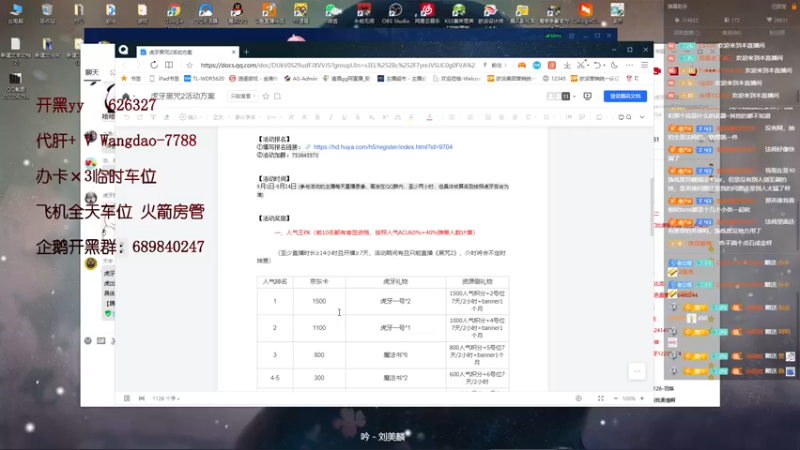Viewport: 800px width, 450px height.
Task: Open the browser hamburger menu
Action: [644, 65]
